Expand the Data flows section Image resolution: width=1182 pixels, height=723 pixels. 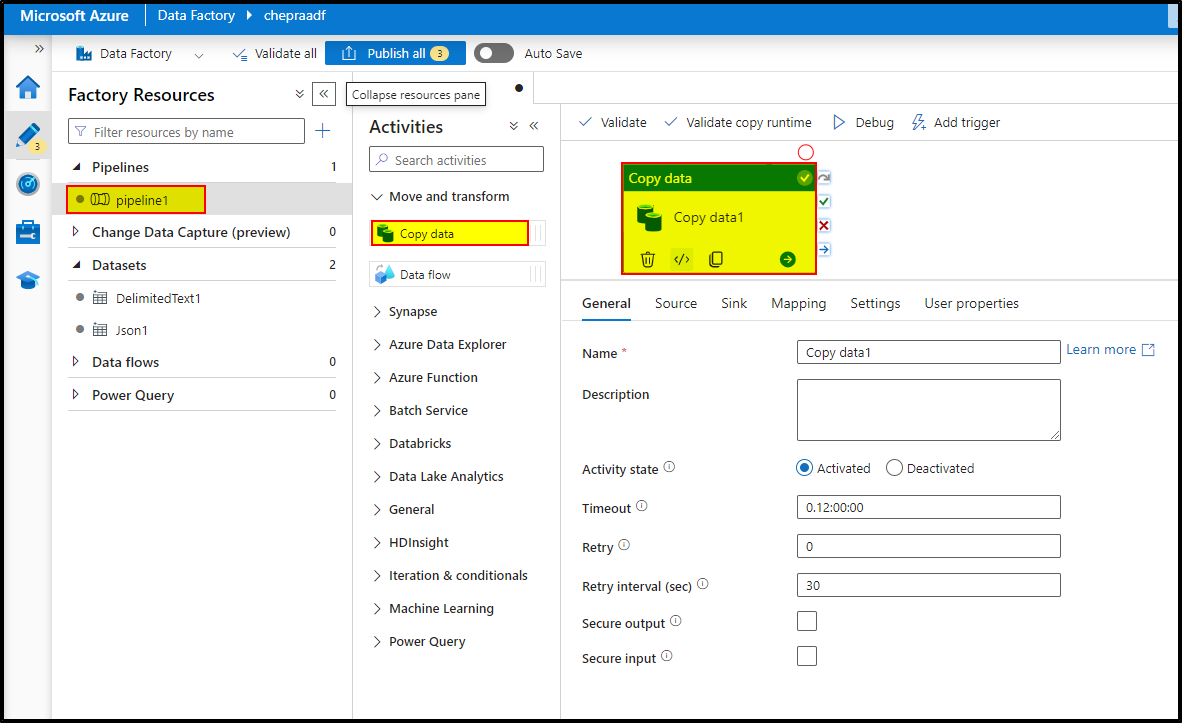coord(75,361)
